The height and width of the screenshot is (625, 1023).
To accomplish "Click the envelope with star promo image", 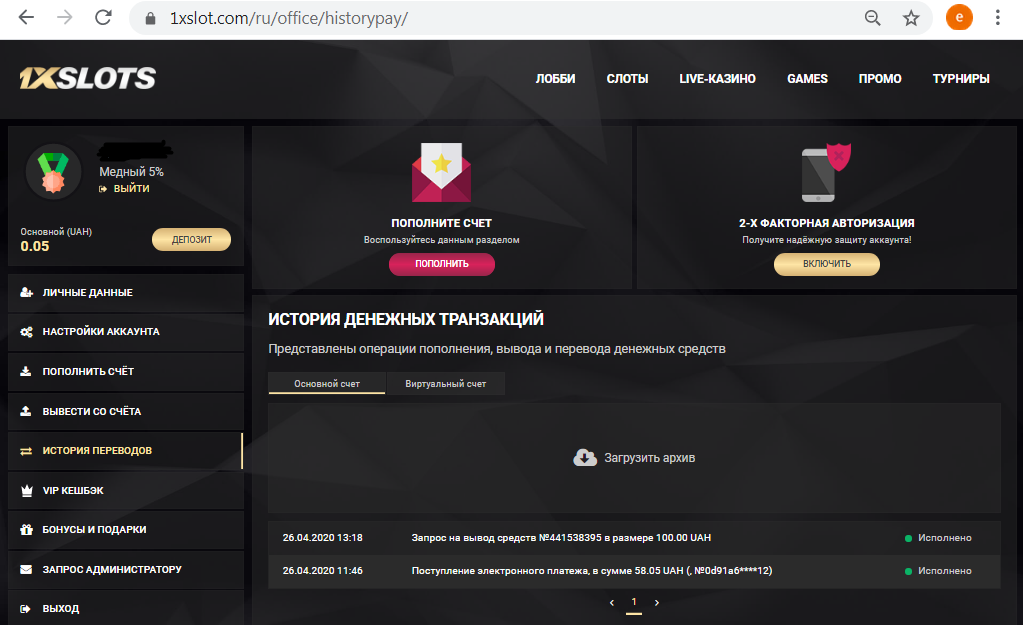I will pyautogui.click(x=442, y=172).
